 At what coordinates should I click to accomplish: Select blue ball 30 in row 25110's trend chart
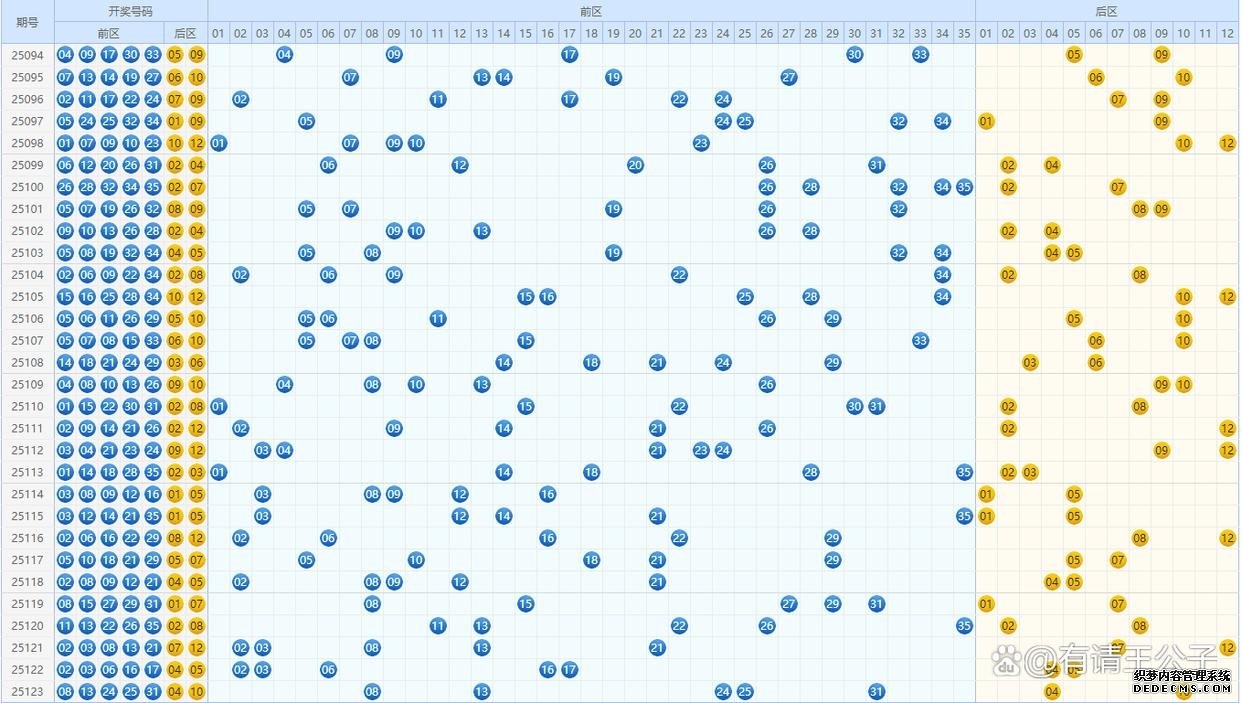point(854,406)
